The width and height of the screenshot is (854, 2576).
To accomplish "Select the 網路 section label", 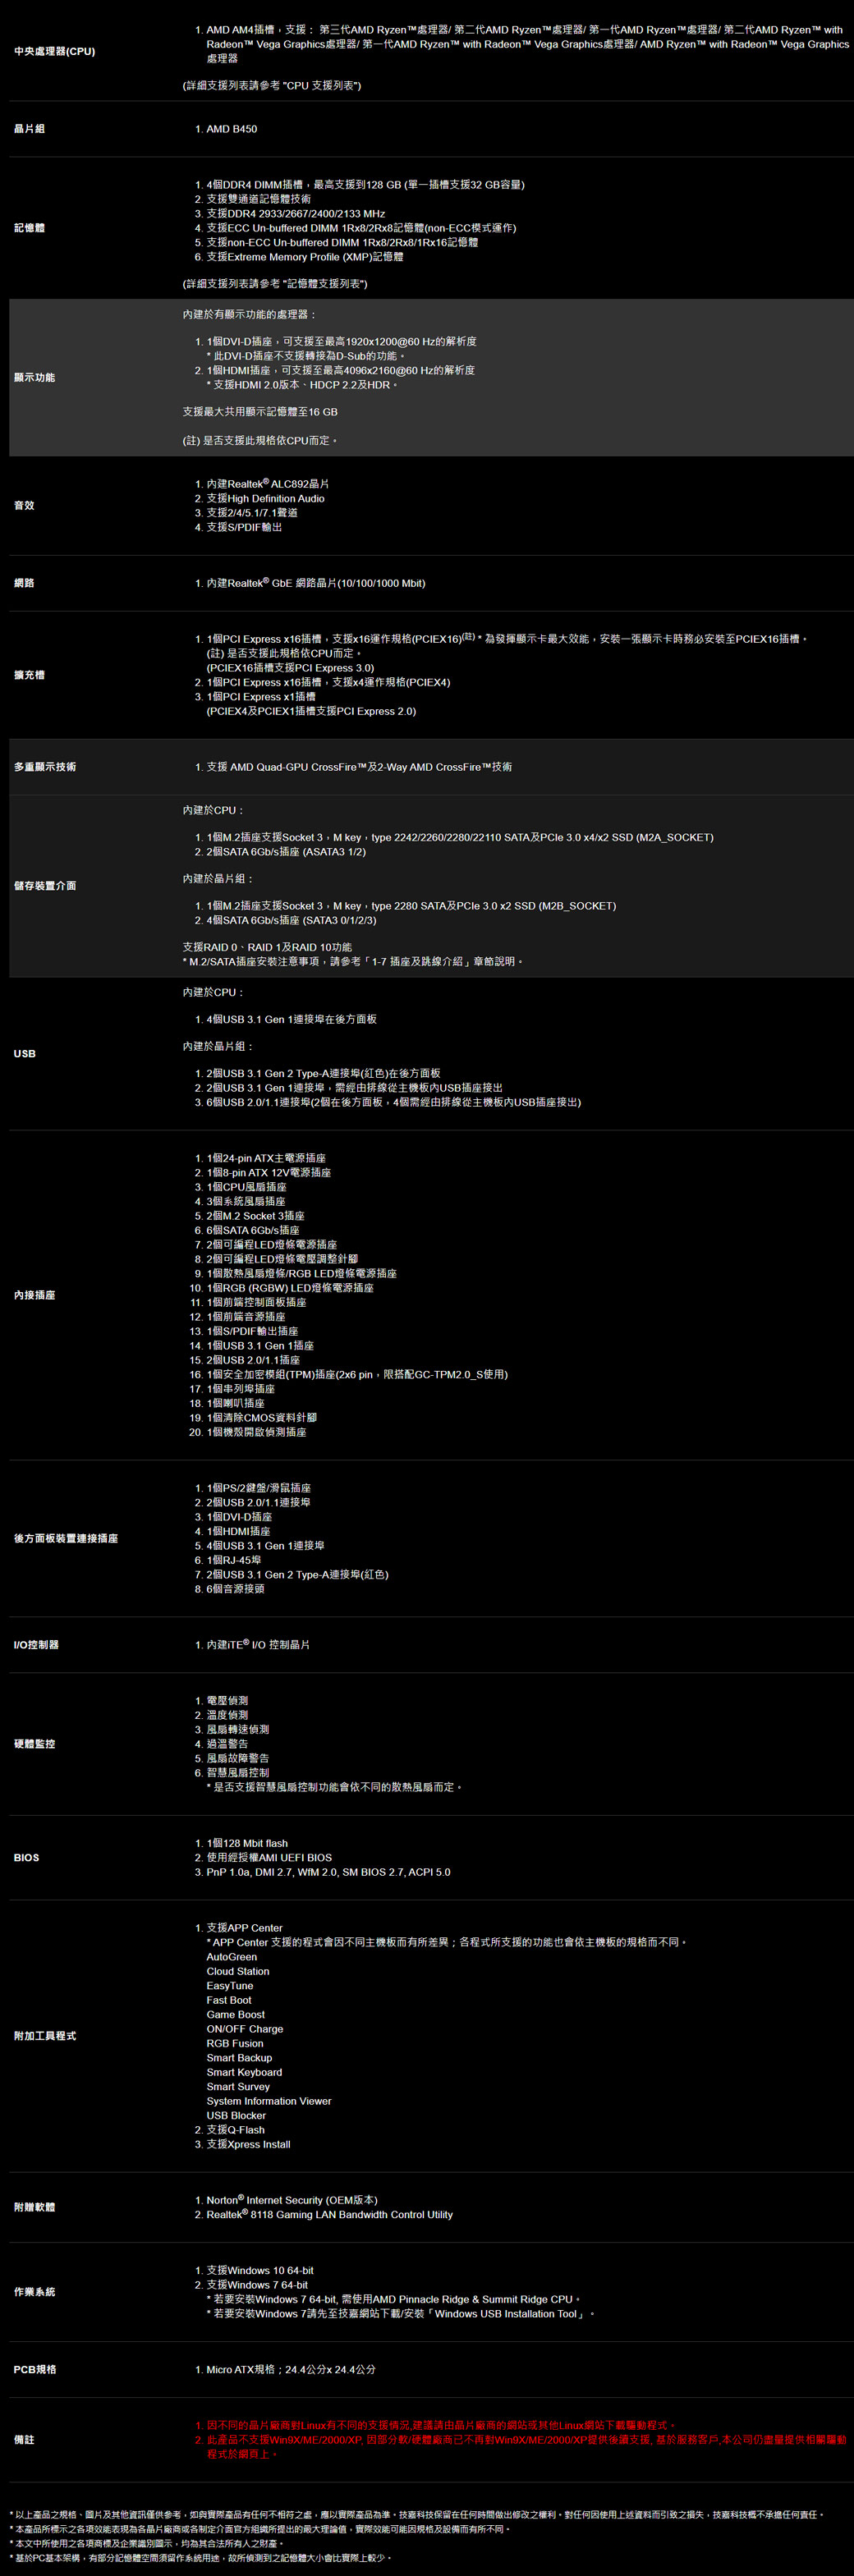I will pyautogui.click(x=24, y=583).
